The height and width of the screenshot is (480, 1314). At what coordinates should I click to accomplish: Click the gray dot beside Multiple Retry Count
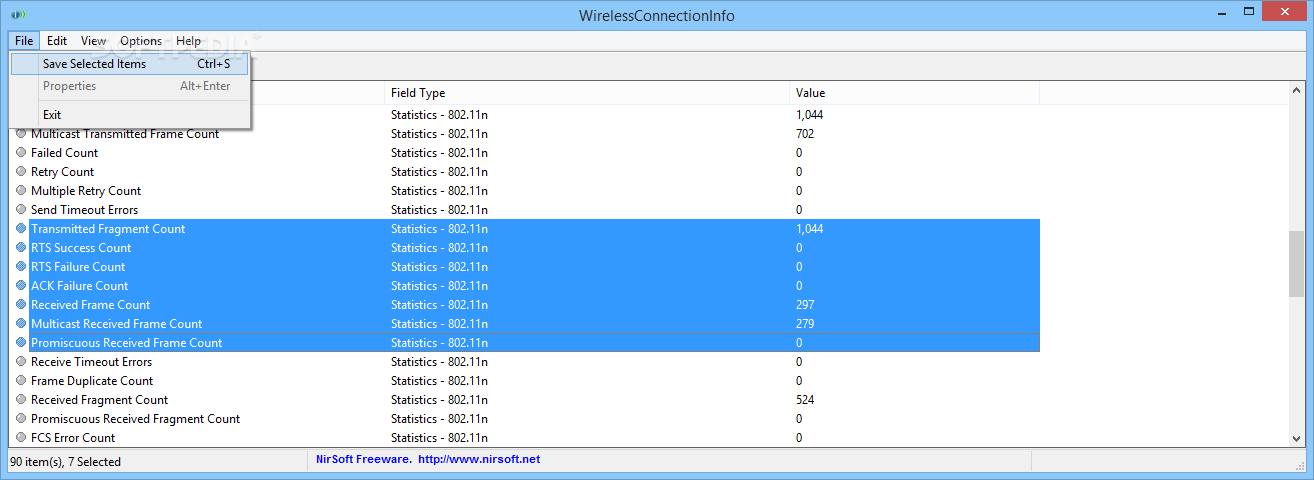tap(22, 191)
